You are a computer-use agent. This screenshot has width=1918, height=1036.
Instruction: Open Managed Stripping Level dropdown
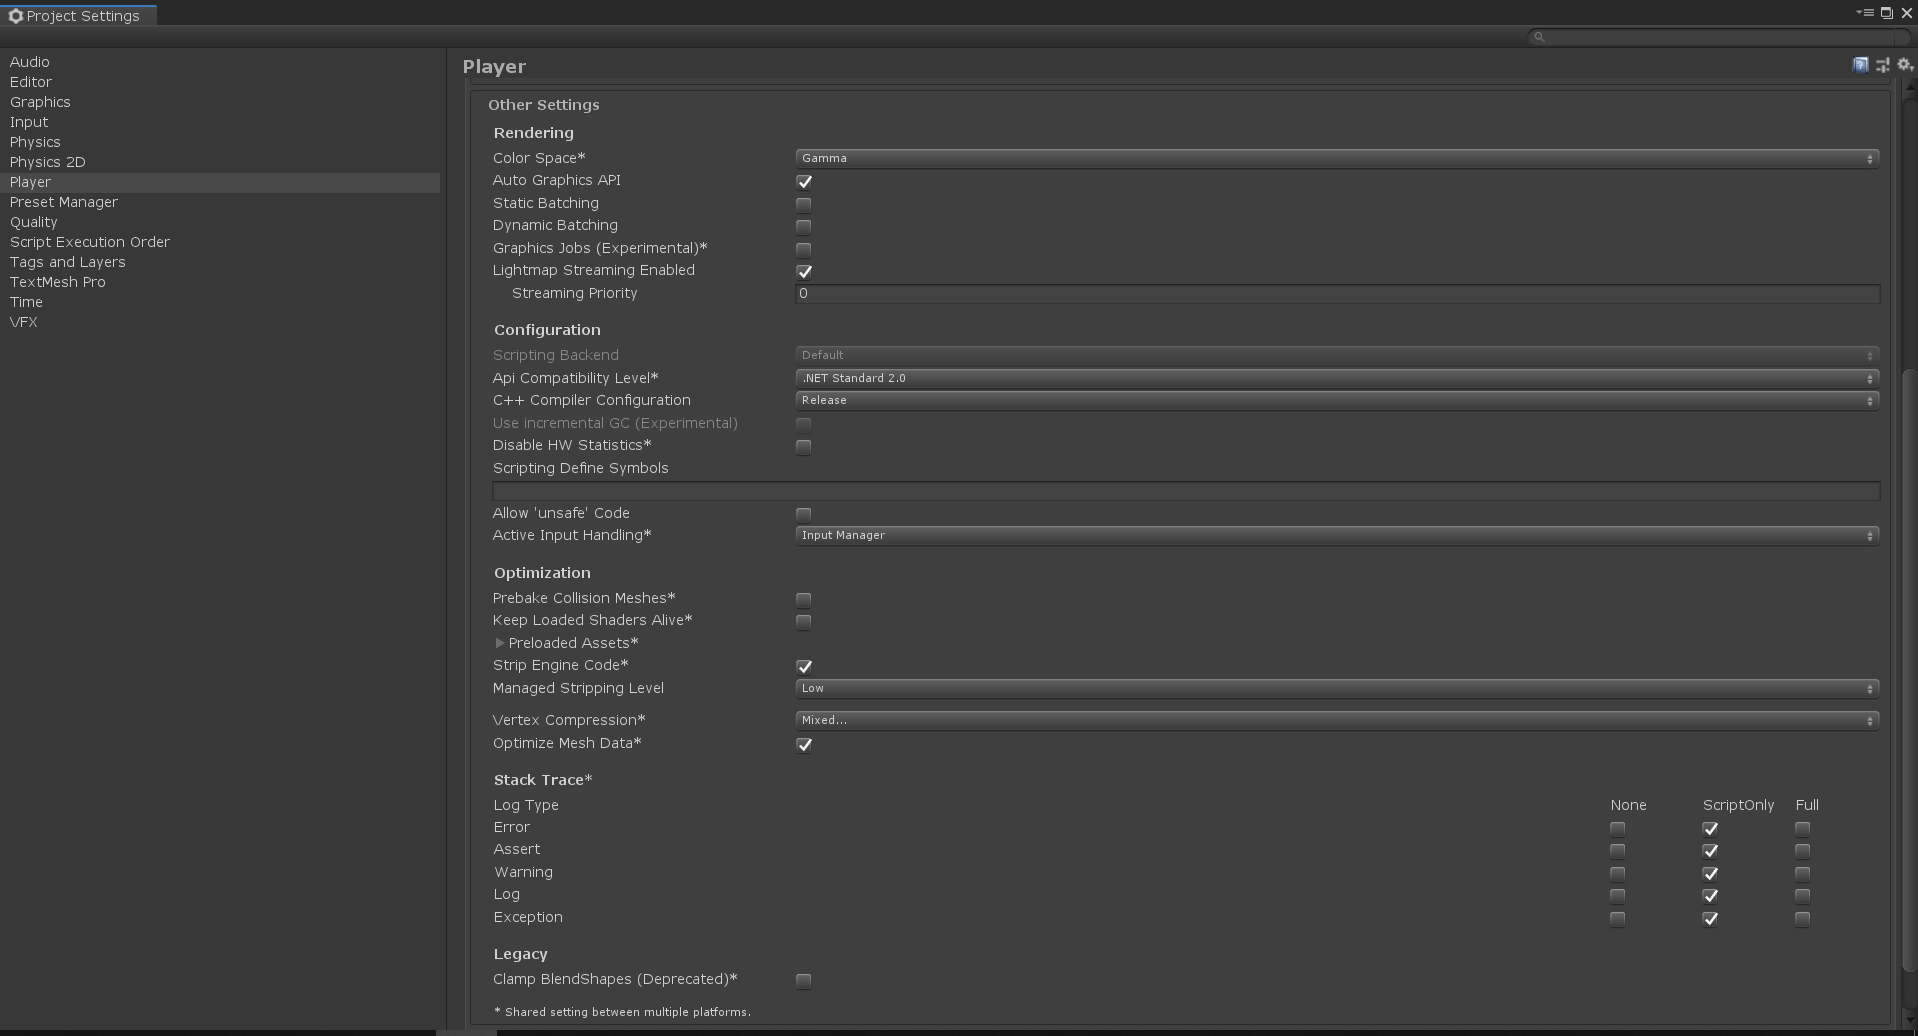coord(1337,688)
